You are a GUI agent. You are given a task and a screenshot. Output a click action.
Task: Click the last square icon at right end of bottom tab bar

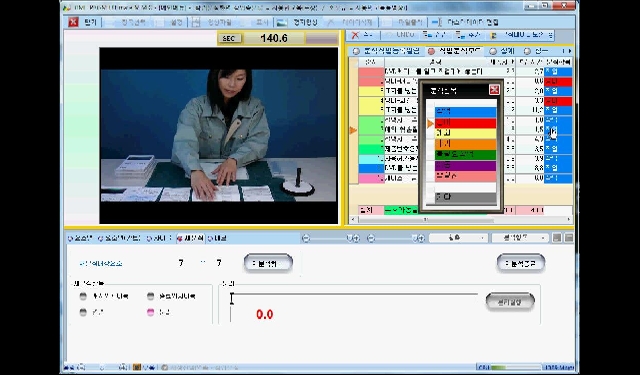(569, 238)
